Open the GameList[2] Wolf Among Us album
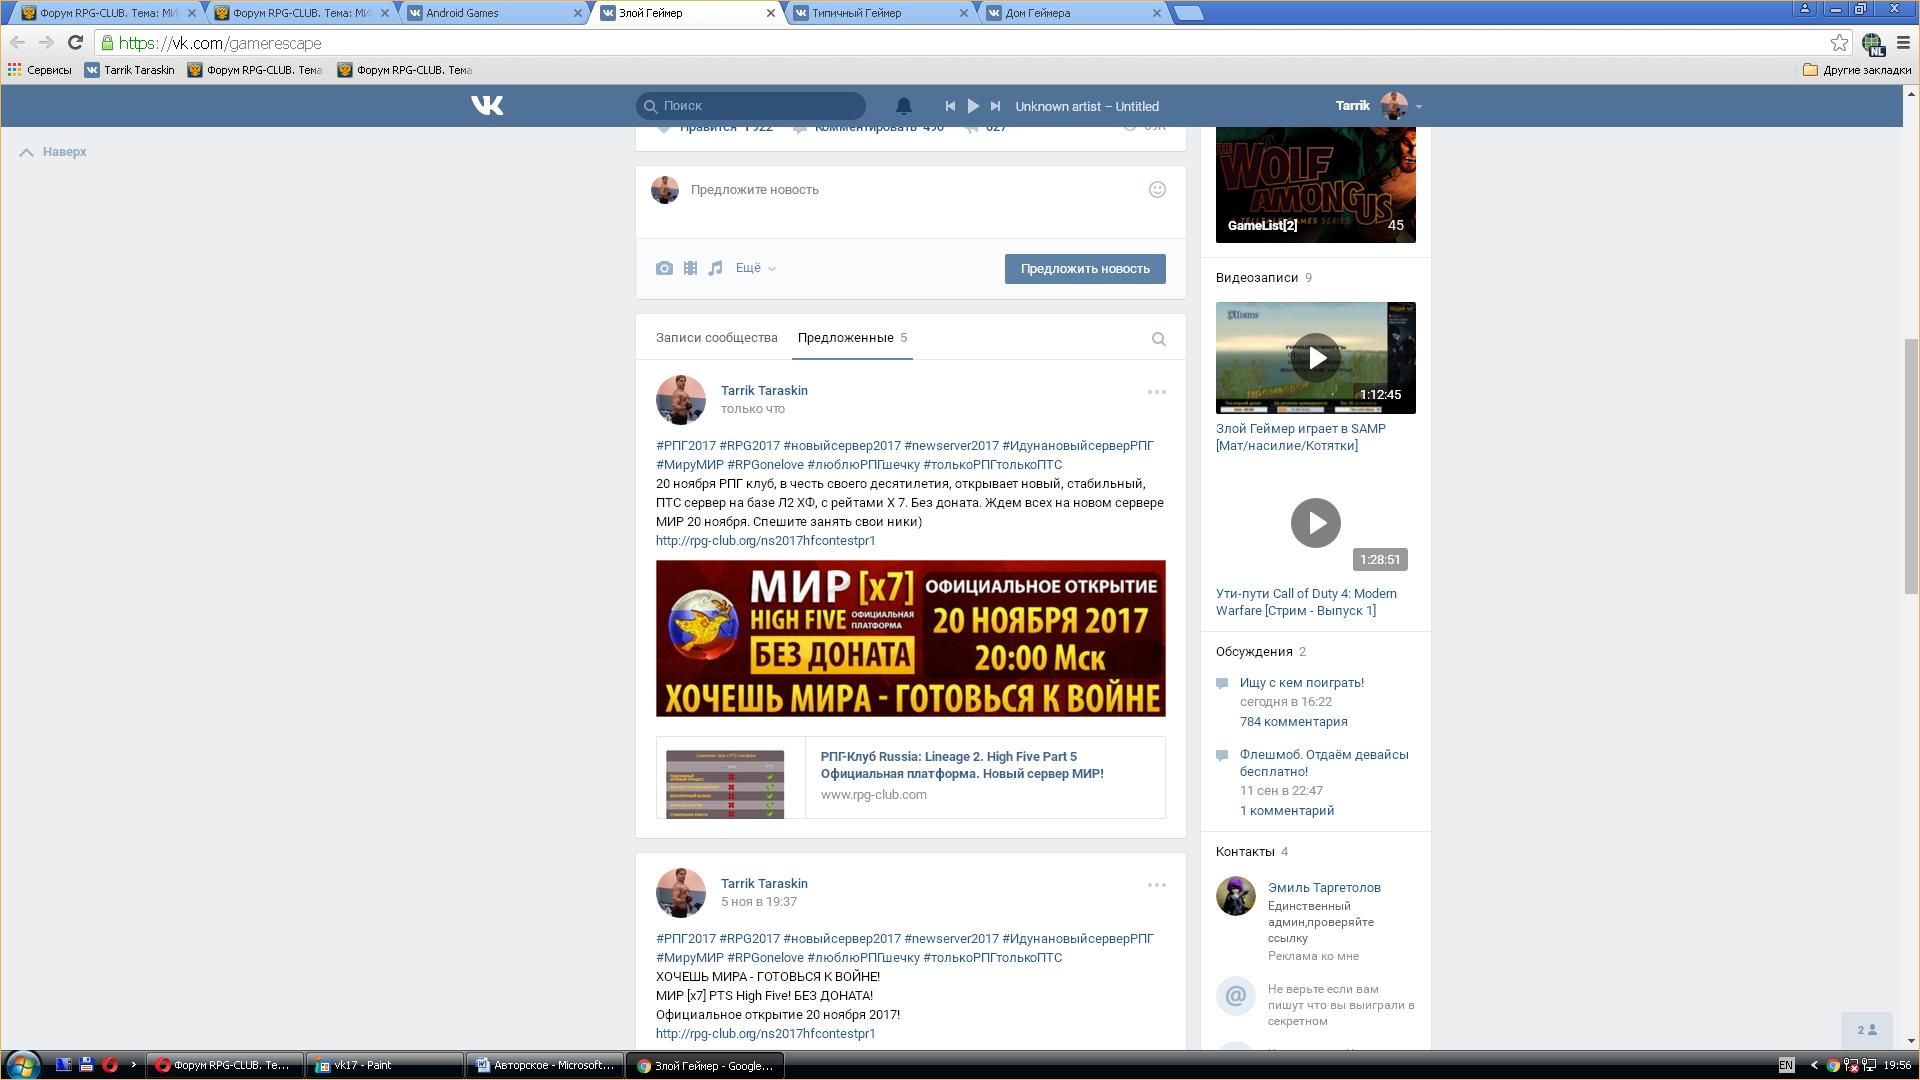The image size is (1920, 1080). (1315, 185)
